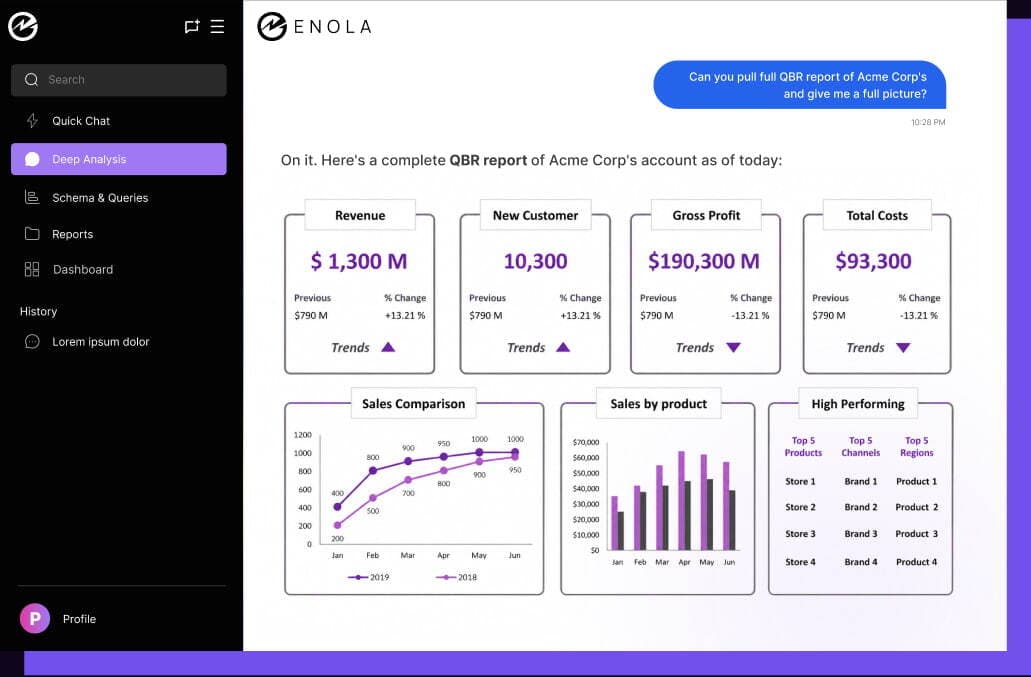Click Brand 4 in High Performing list
The height and width of the screenshot is (677, 1031).
pyautogui.click(x=861, y=562)
